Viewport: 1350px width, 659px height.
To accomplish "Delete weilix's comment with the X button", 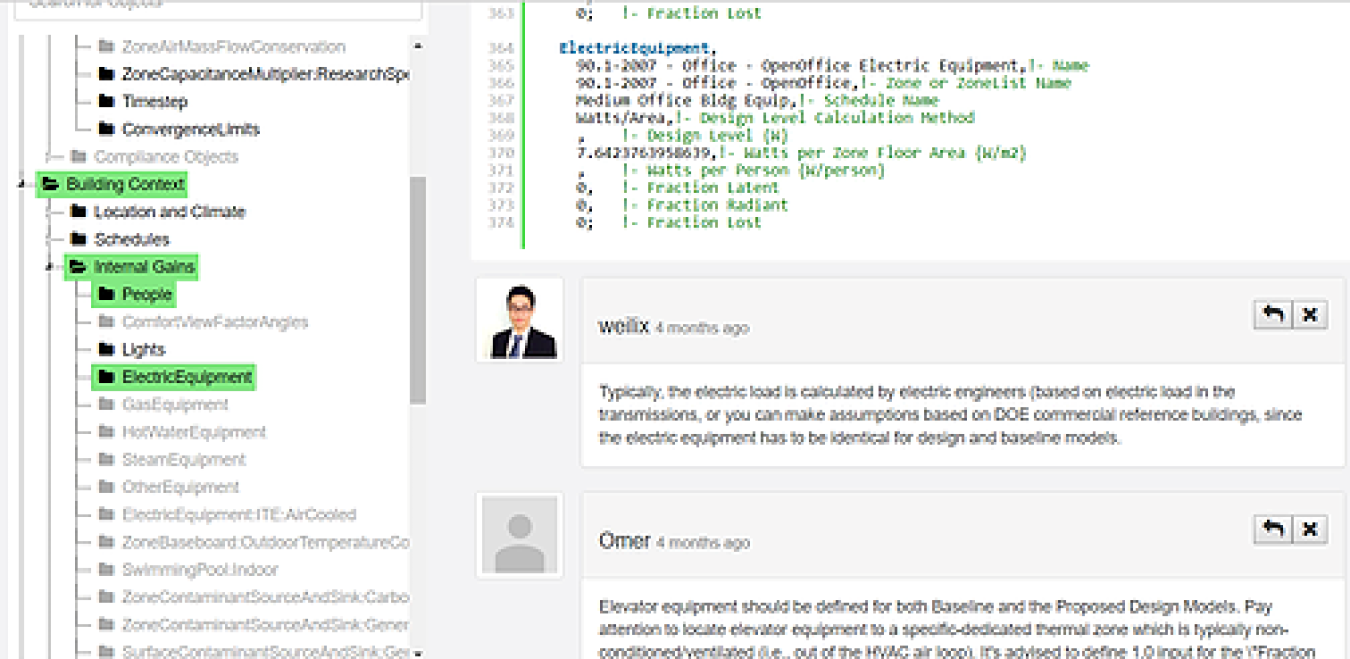I will click(1310, 315).
